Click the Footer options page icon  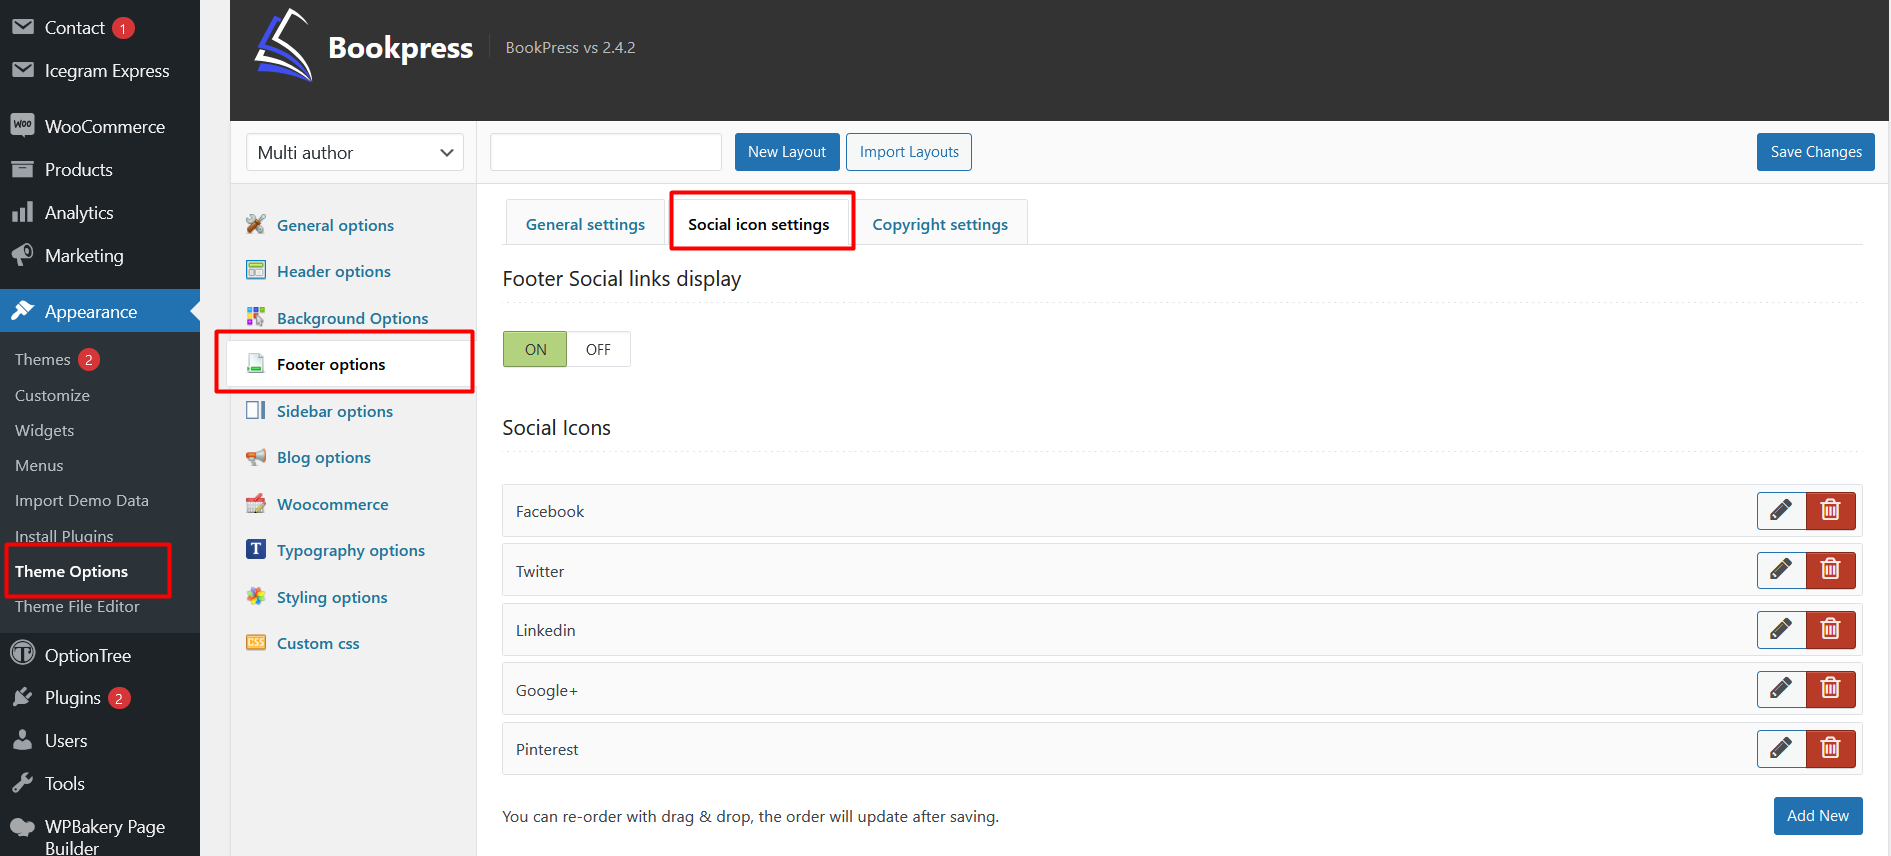(x=256, y=363)
